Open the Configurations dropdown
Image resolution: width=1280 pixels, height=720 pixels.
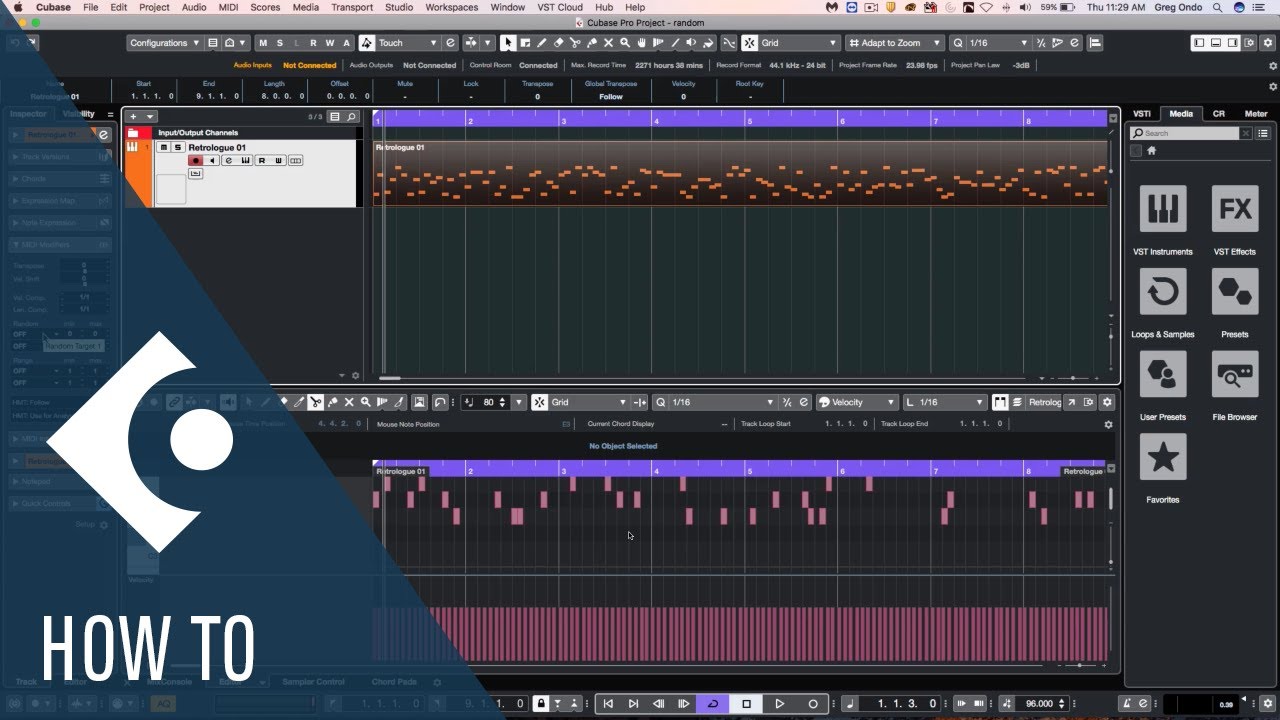[x=165, y=43]
